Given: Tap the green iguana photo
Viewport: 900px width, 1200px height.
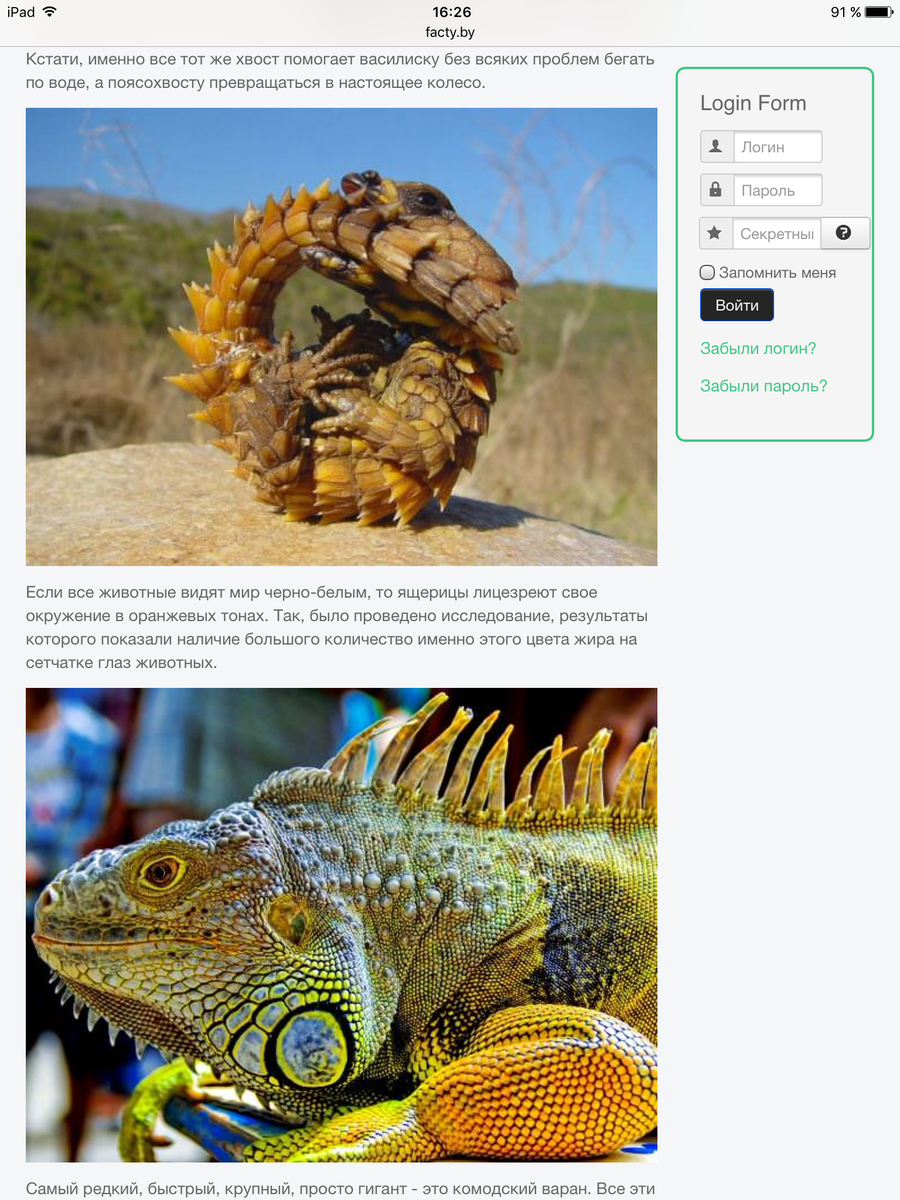Looking at the screenshot, I should pos(341,925).
